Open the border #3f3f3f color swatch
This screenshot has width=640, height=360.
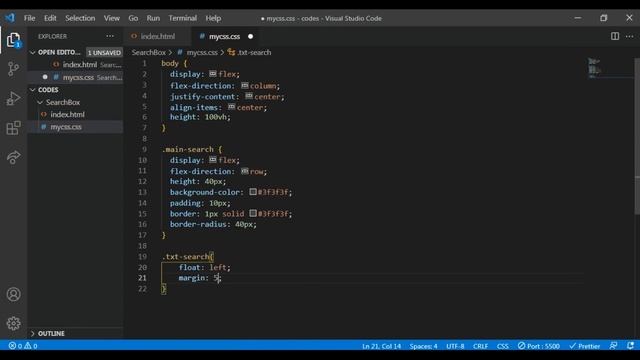point(253,213)
